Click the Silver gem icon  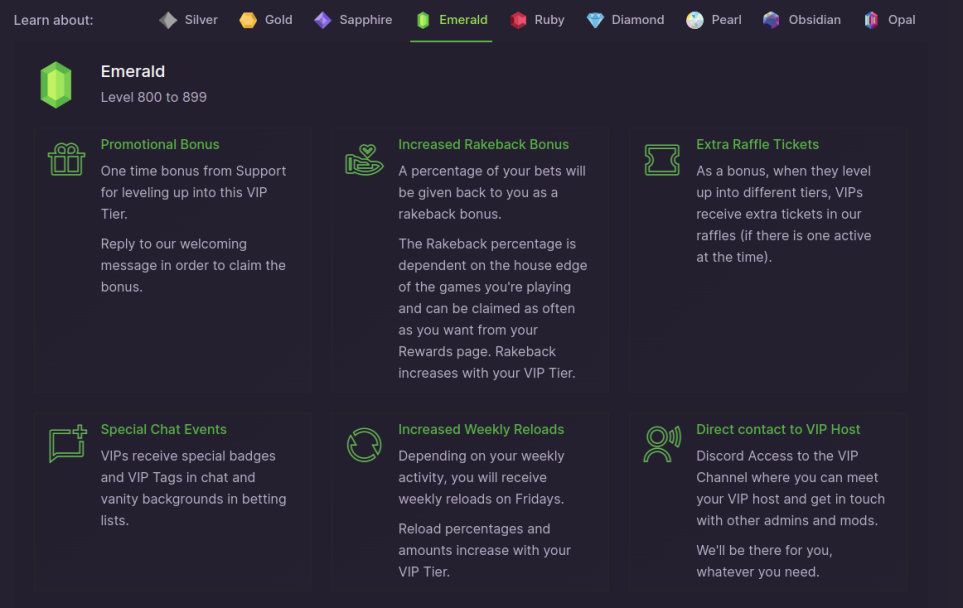[168, 20]
